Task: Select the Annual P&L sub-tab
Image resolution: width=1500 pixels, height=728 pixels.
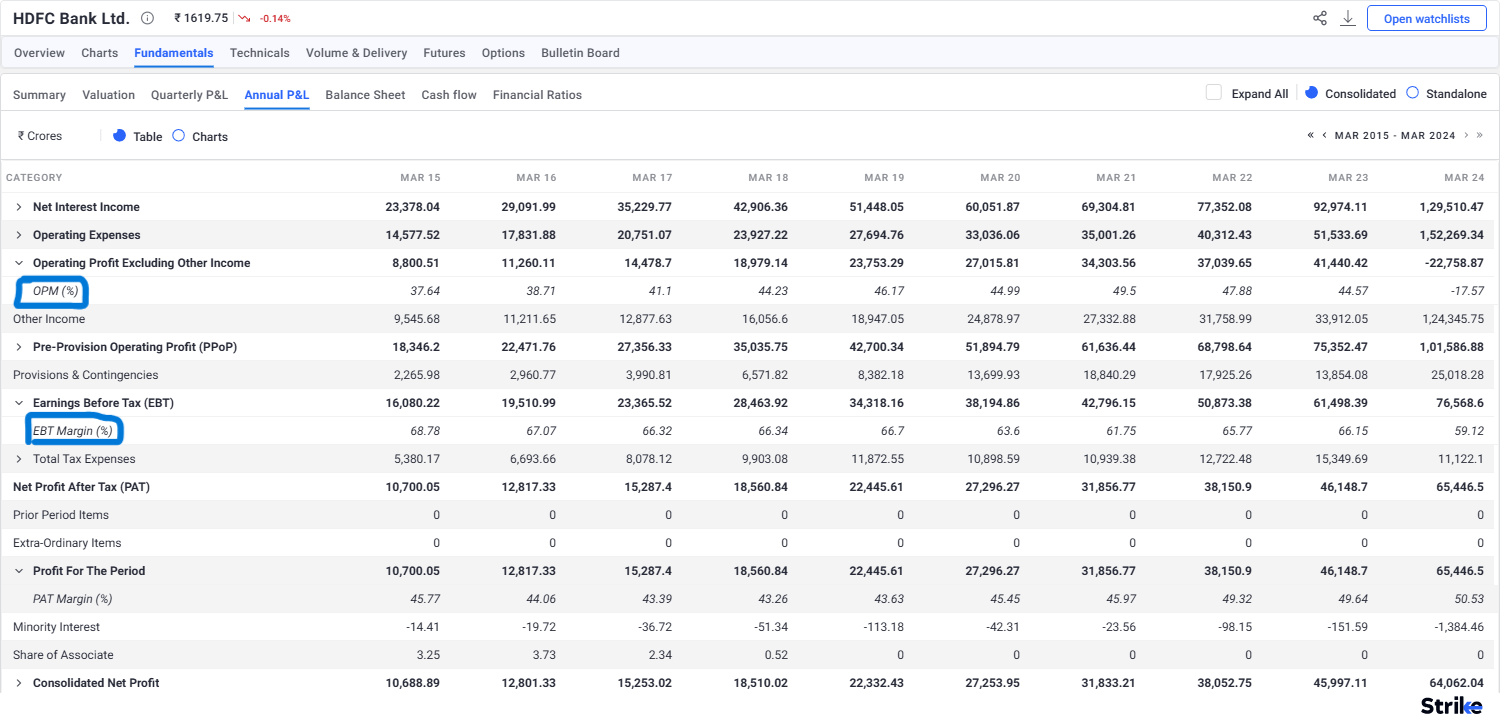Action: pyautogui.click(x=277, y=95)
